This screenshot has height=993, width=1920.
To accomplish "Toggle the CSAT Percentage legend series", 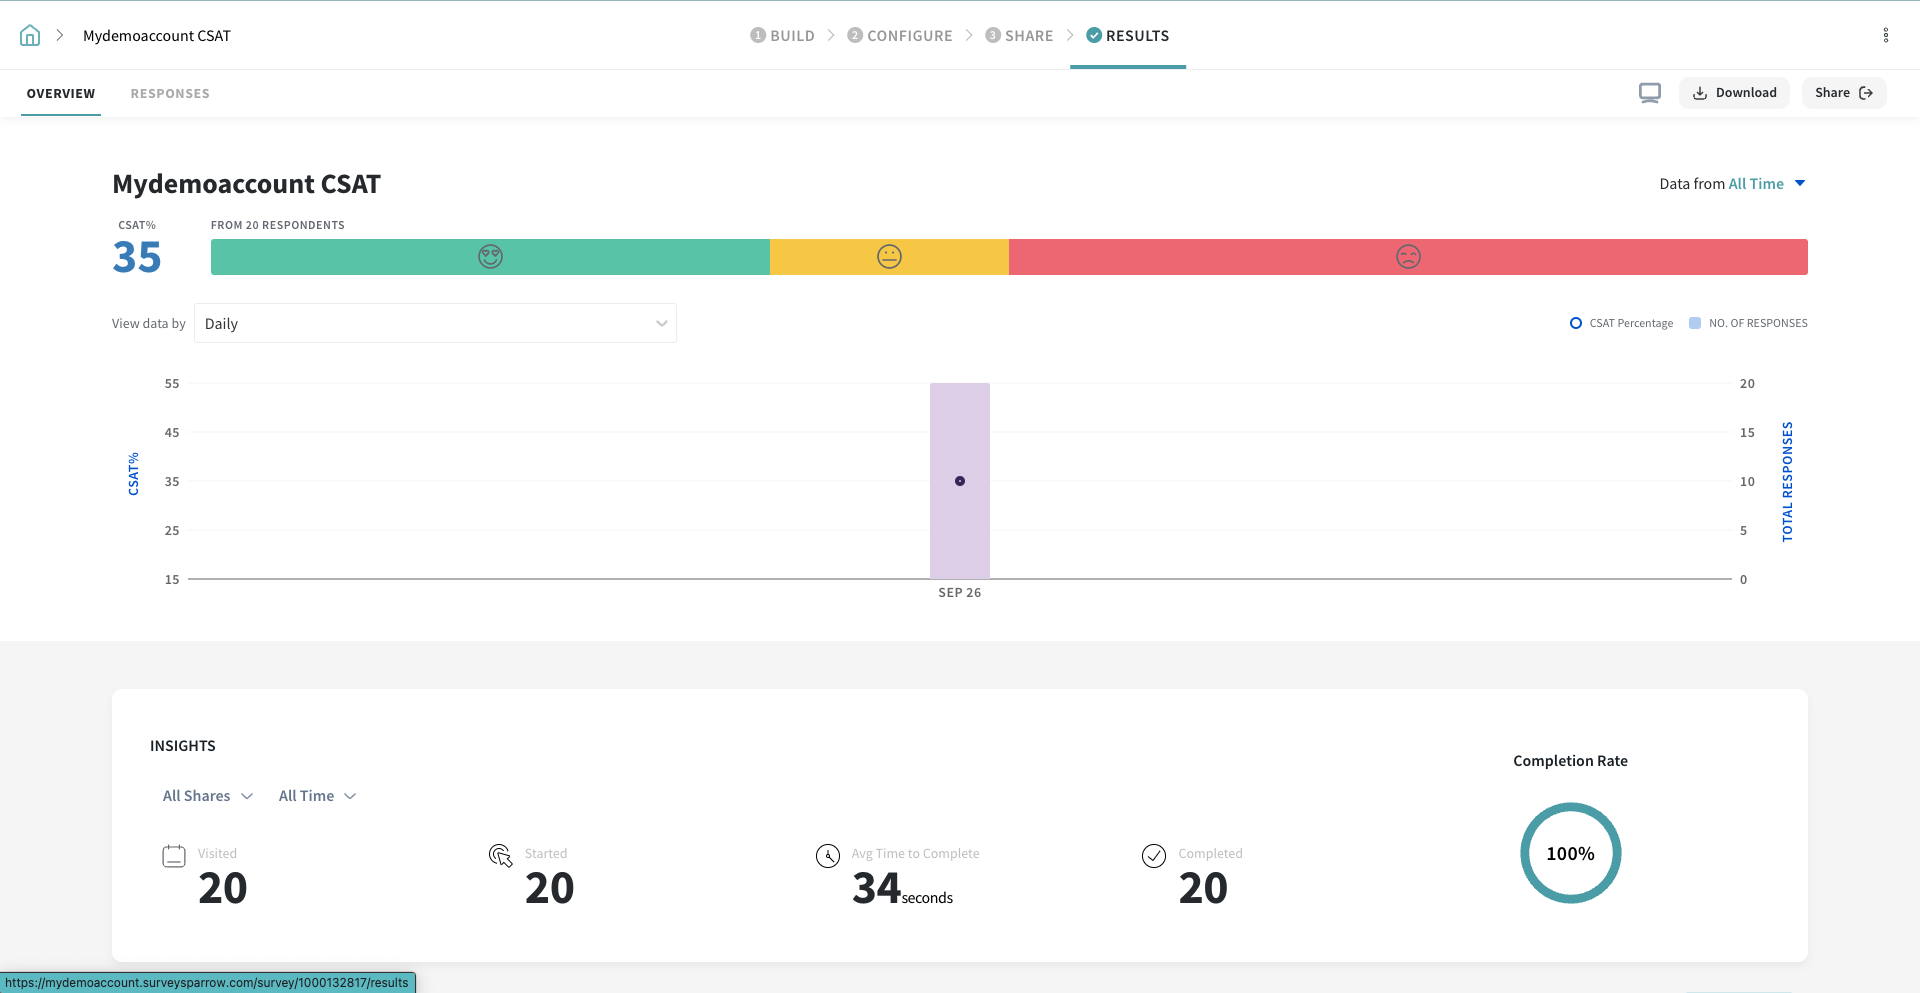I will [1621, 323].
